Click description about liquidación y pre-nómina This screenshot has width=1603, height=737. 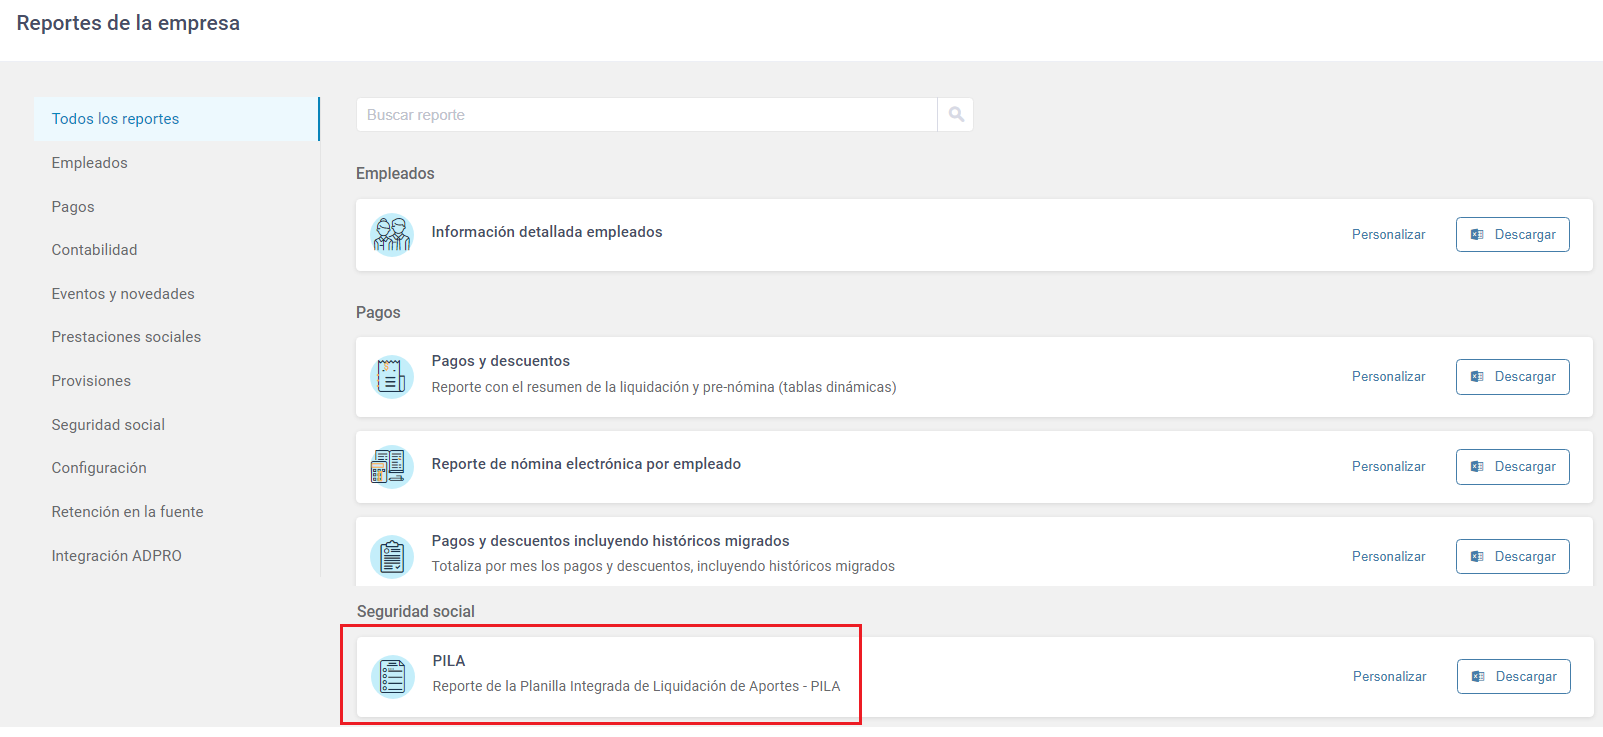pyautogui.click(x=664, y=387)
